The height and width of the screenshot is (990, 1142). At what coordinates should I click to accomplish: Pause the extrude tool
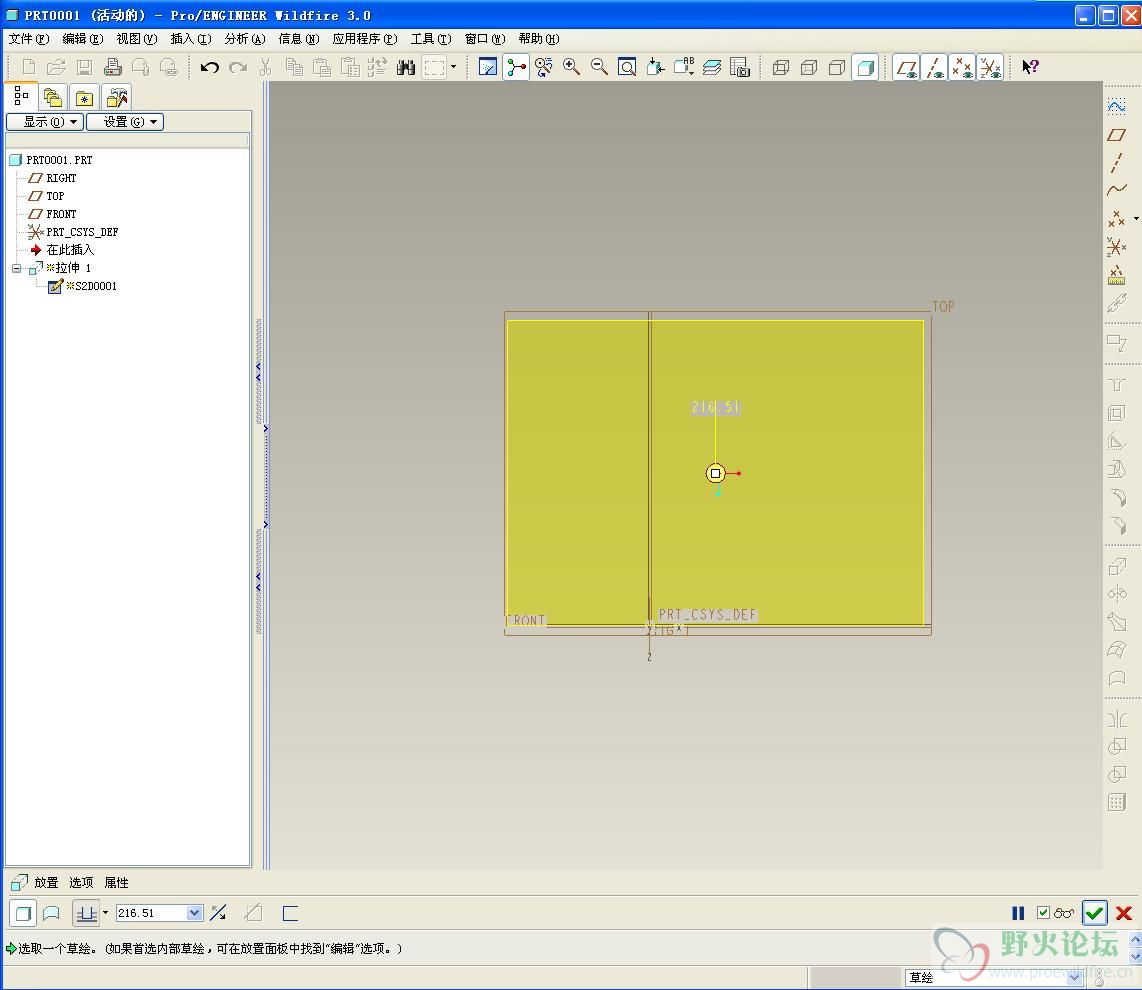[1018, 913]
